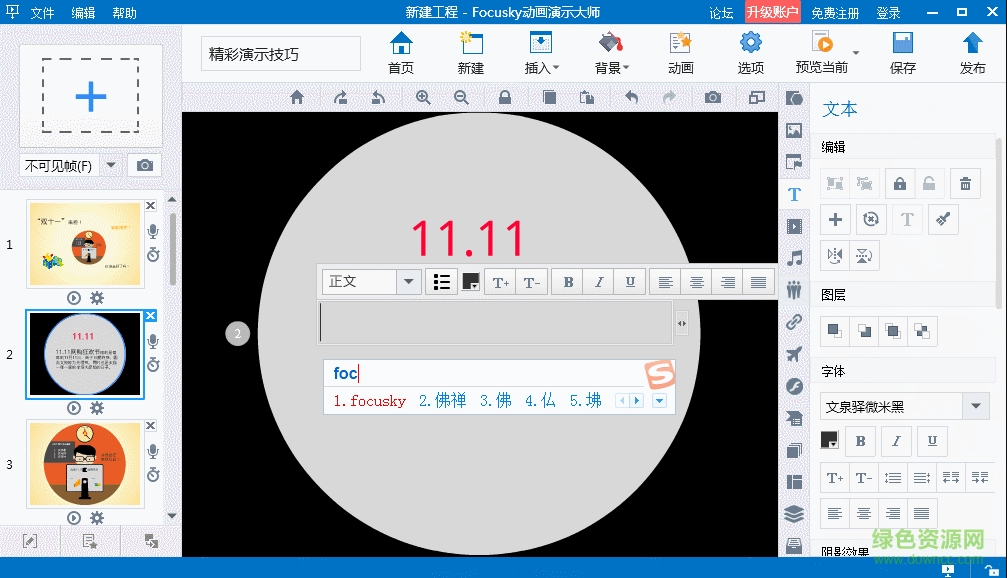Open the 文件 menu

[43, 12]
